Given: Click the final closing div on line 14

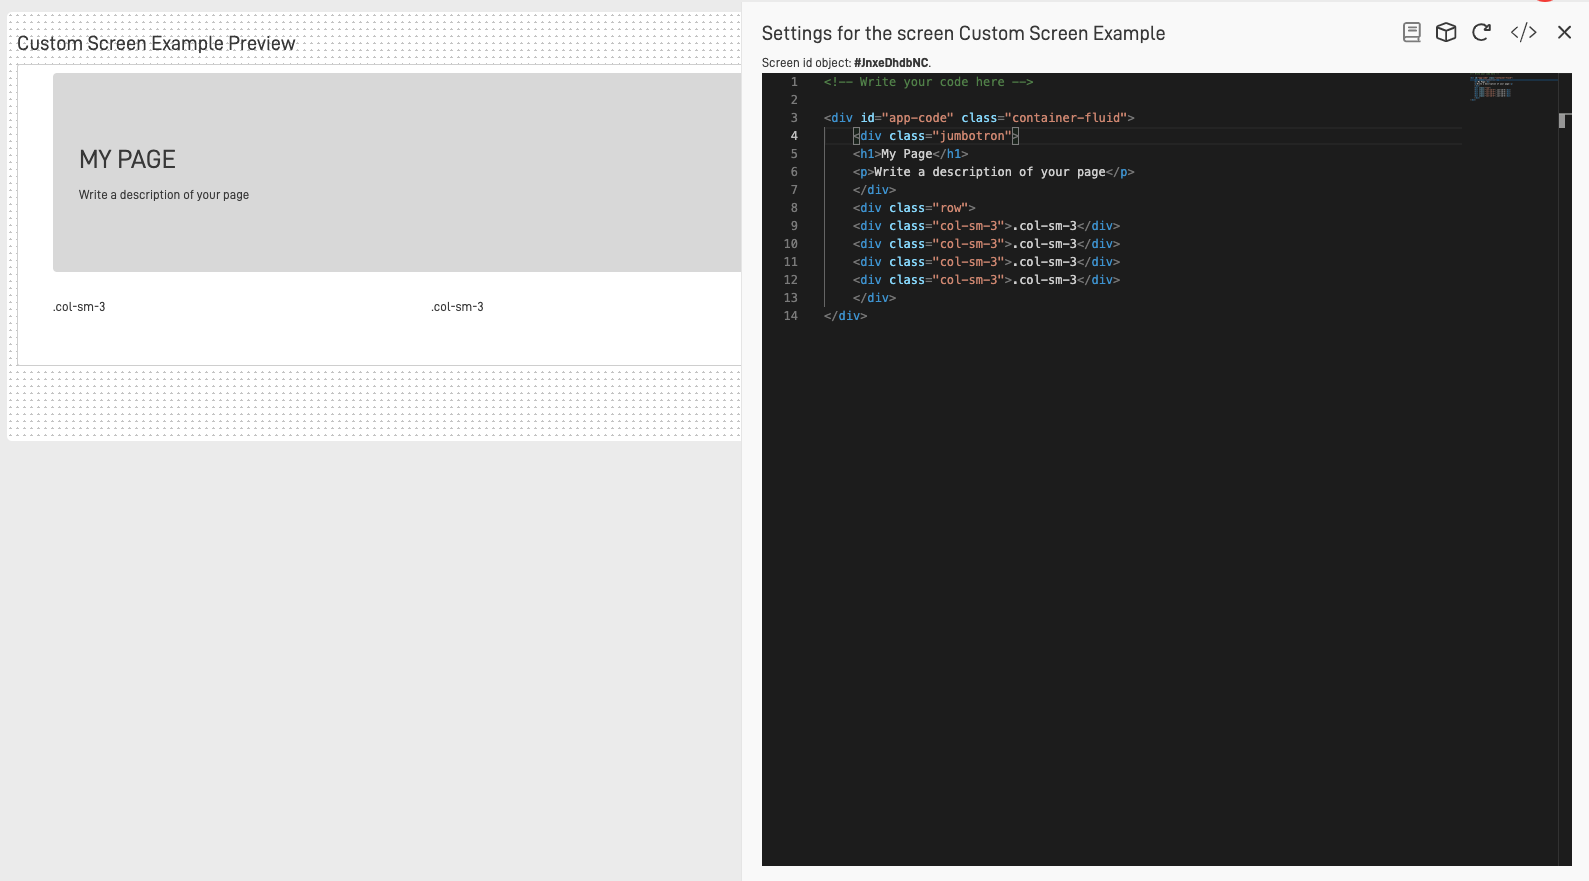Looking at the screenshot, I should 845,316.
